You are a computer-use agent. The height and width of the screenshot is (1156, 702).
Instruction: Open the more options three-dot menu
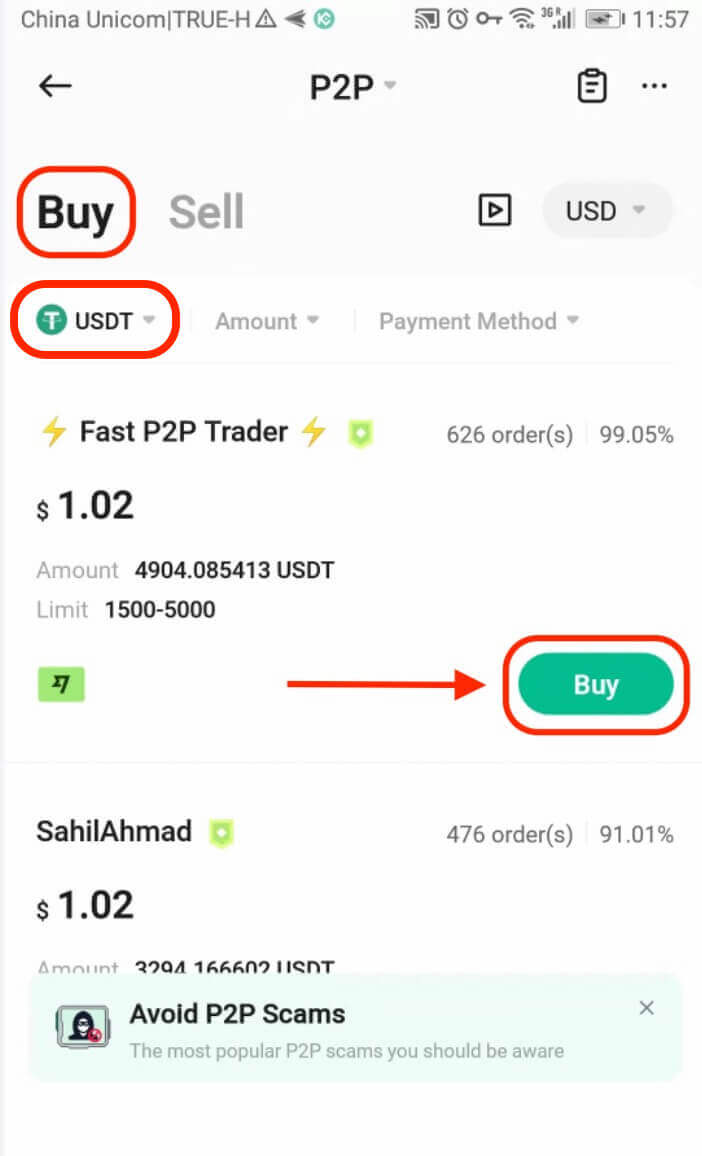point(655,86)
